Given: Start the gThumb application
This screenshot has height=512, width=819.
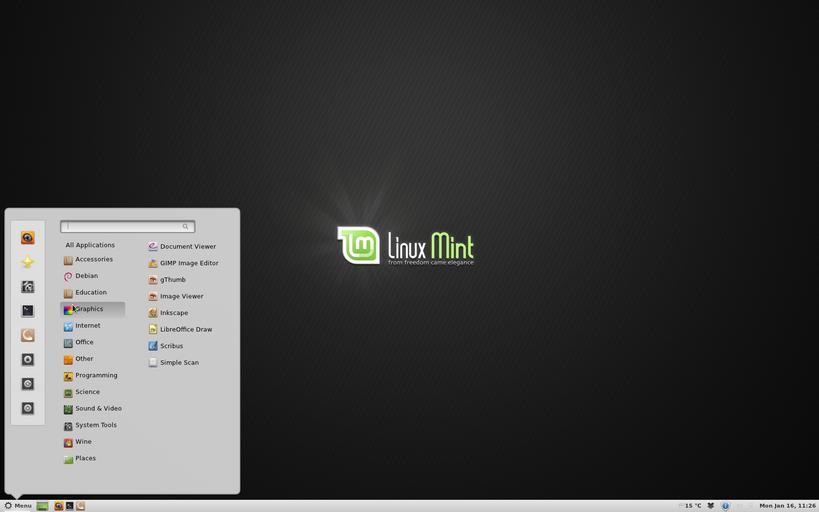Looking at the screenshot, I should click(172, 280).
